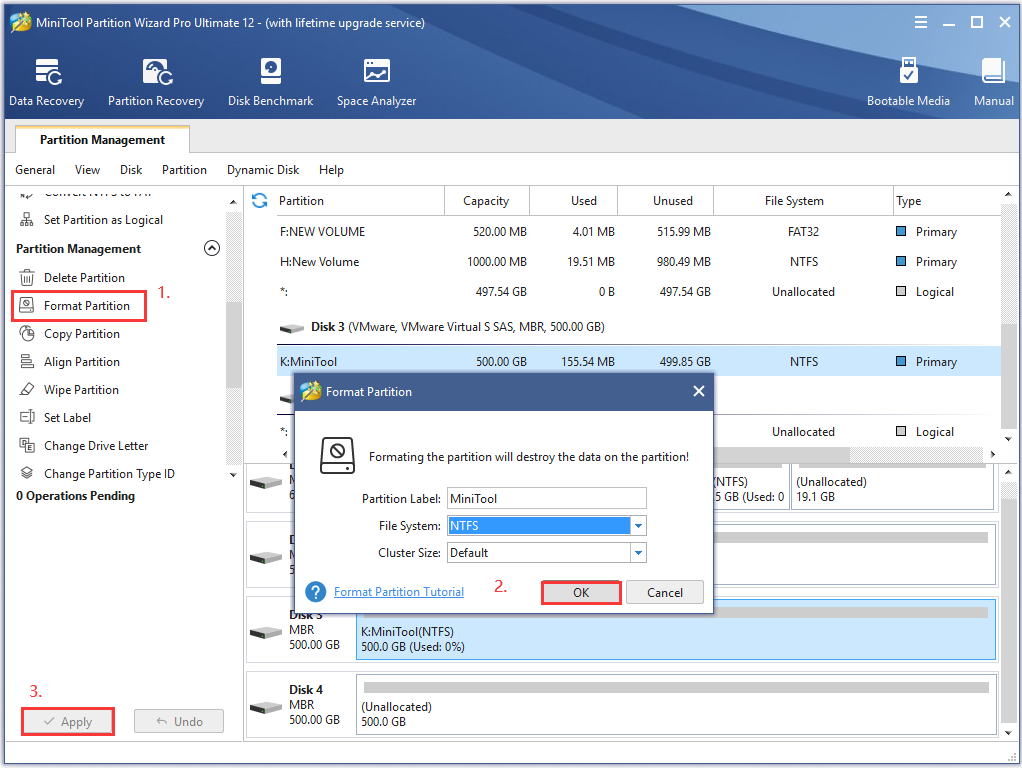
Task: Select the Partition Management tab
Action: click(x=102, y=140)
